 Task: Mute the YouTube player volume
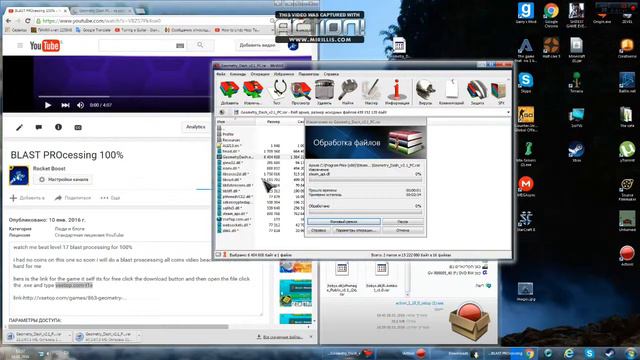pos(80,105)
